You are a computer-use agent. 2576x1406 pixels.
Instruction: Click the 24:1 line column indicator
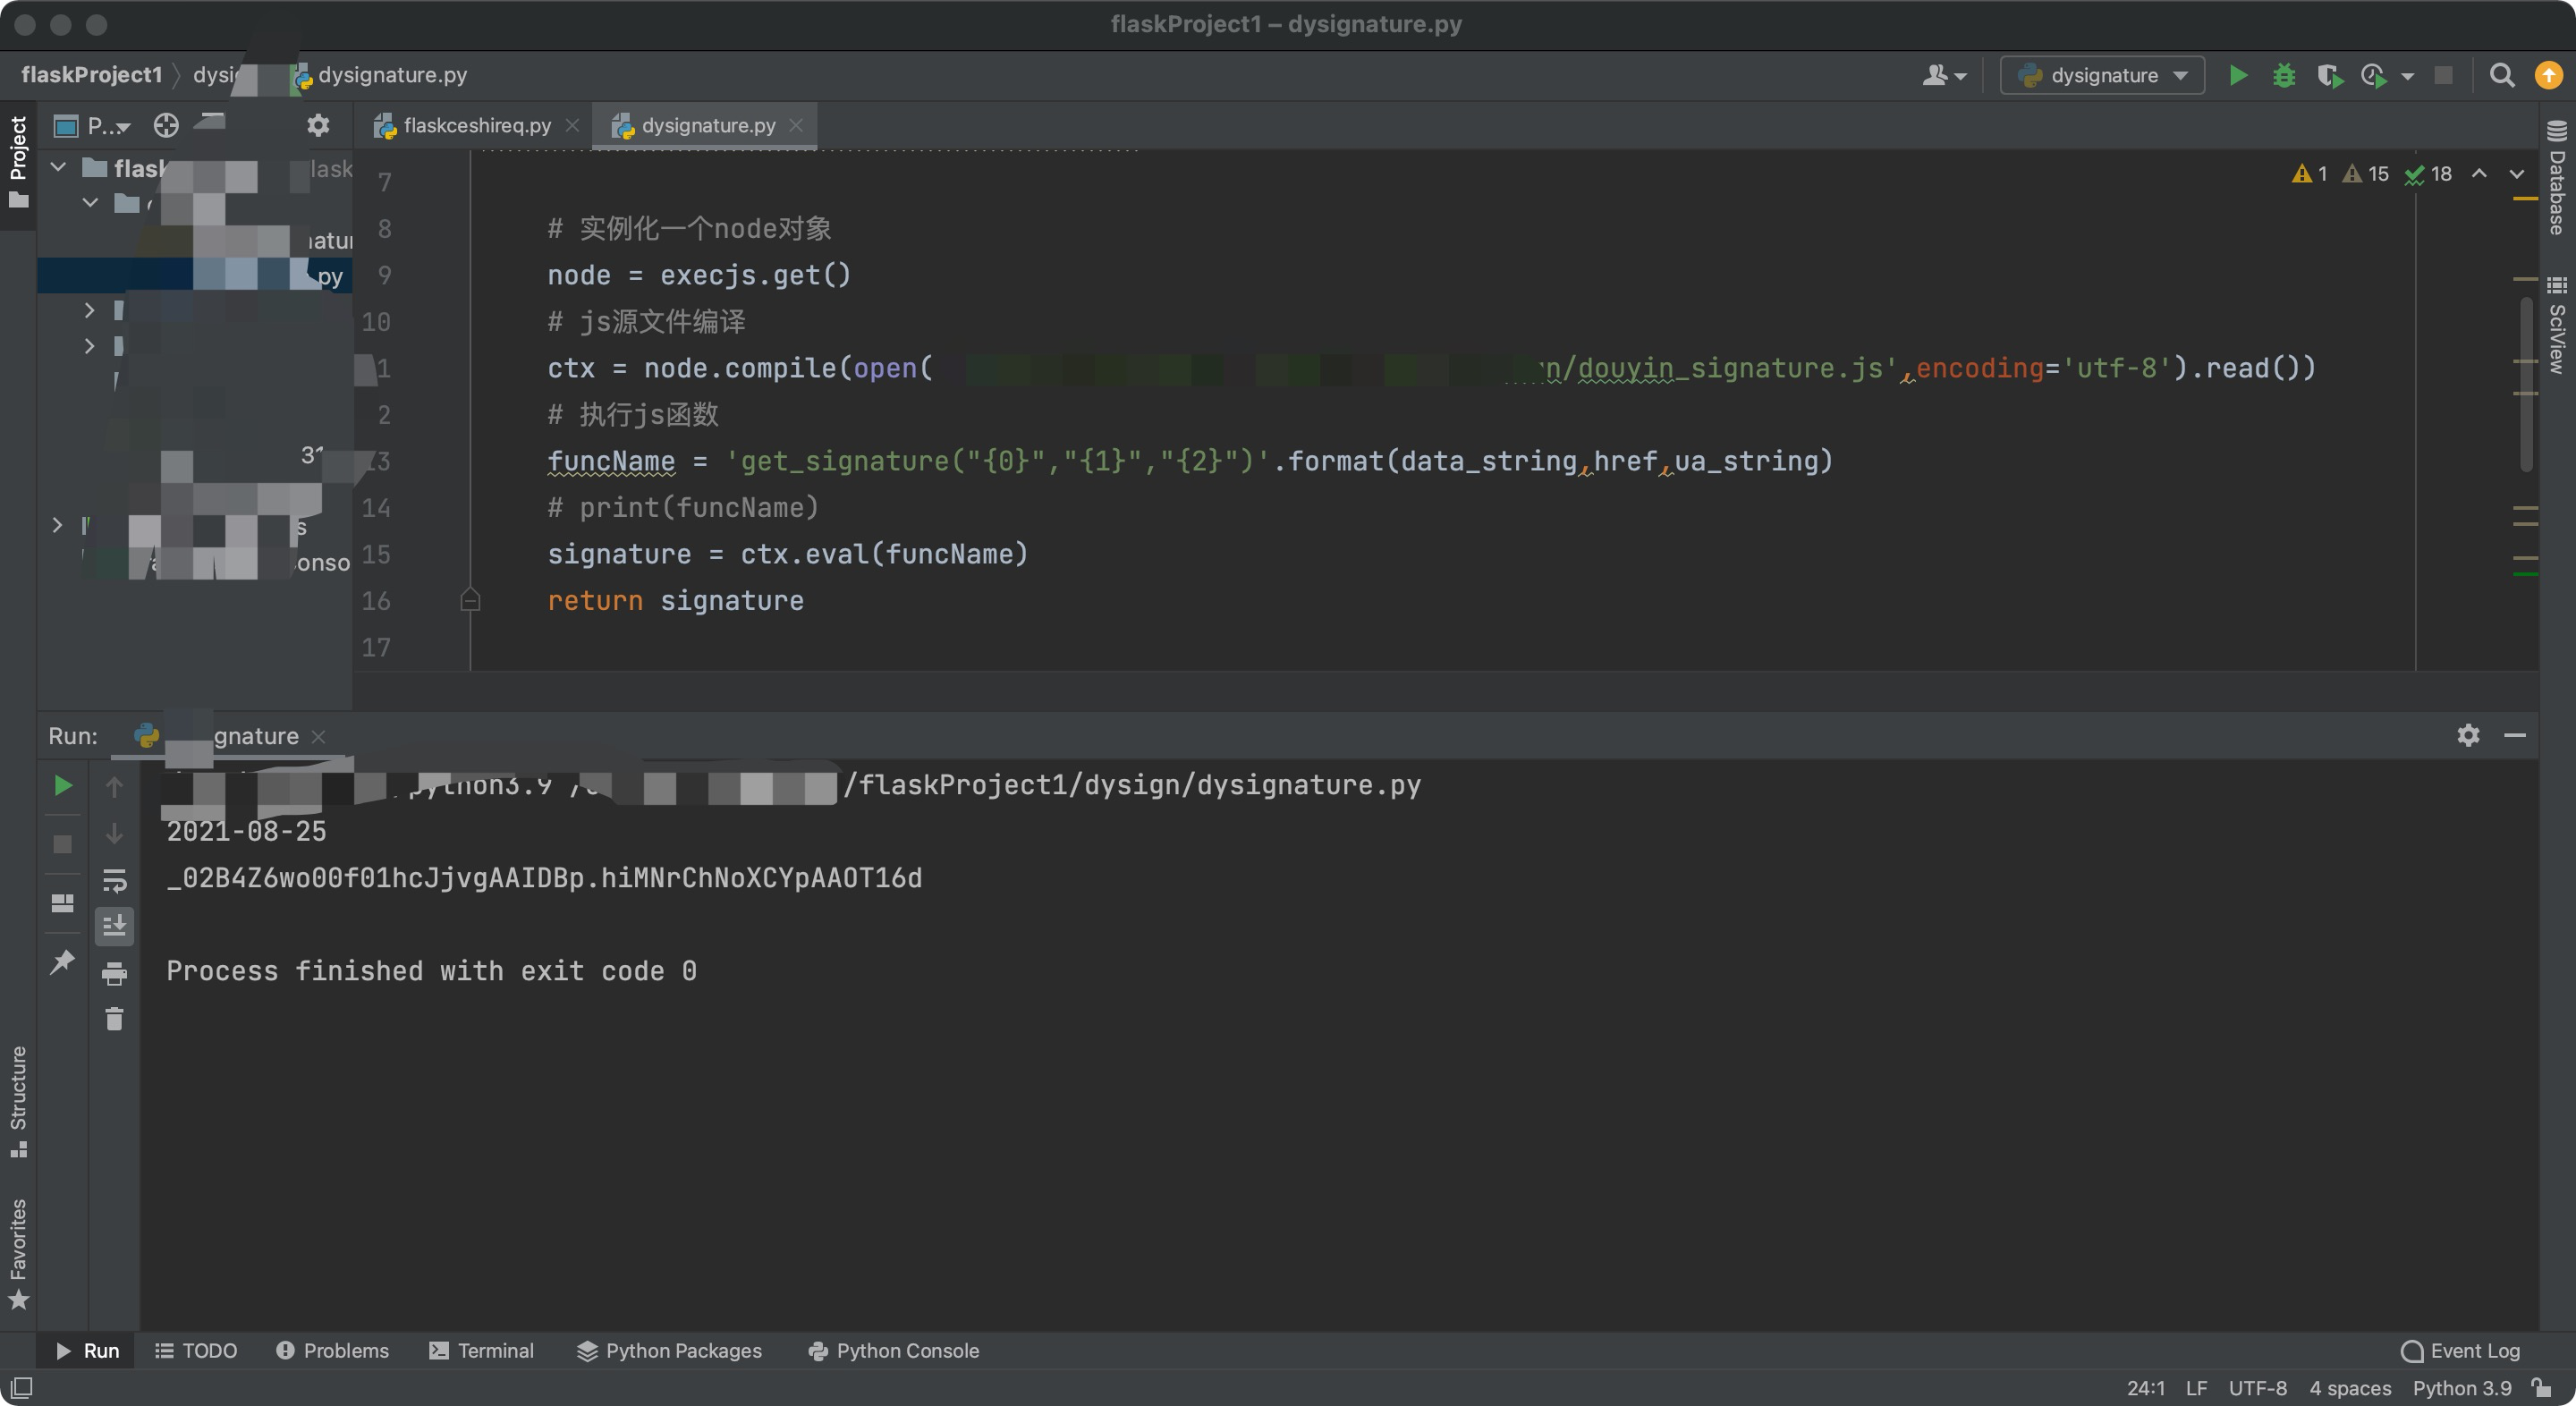pyautogui.click(x=2145, y=1388)
